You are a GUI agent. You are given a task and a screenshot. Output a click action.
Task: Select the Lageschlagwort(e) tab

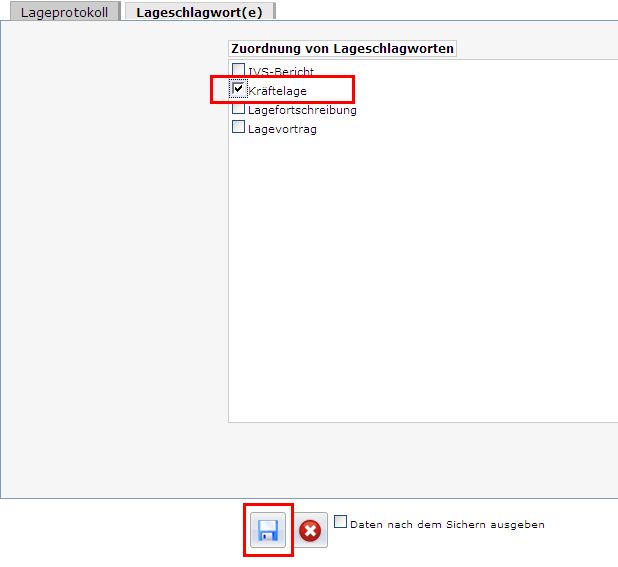[x=199, y=12]
